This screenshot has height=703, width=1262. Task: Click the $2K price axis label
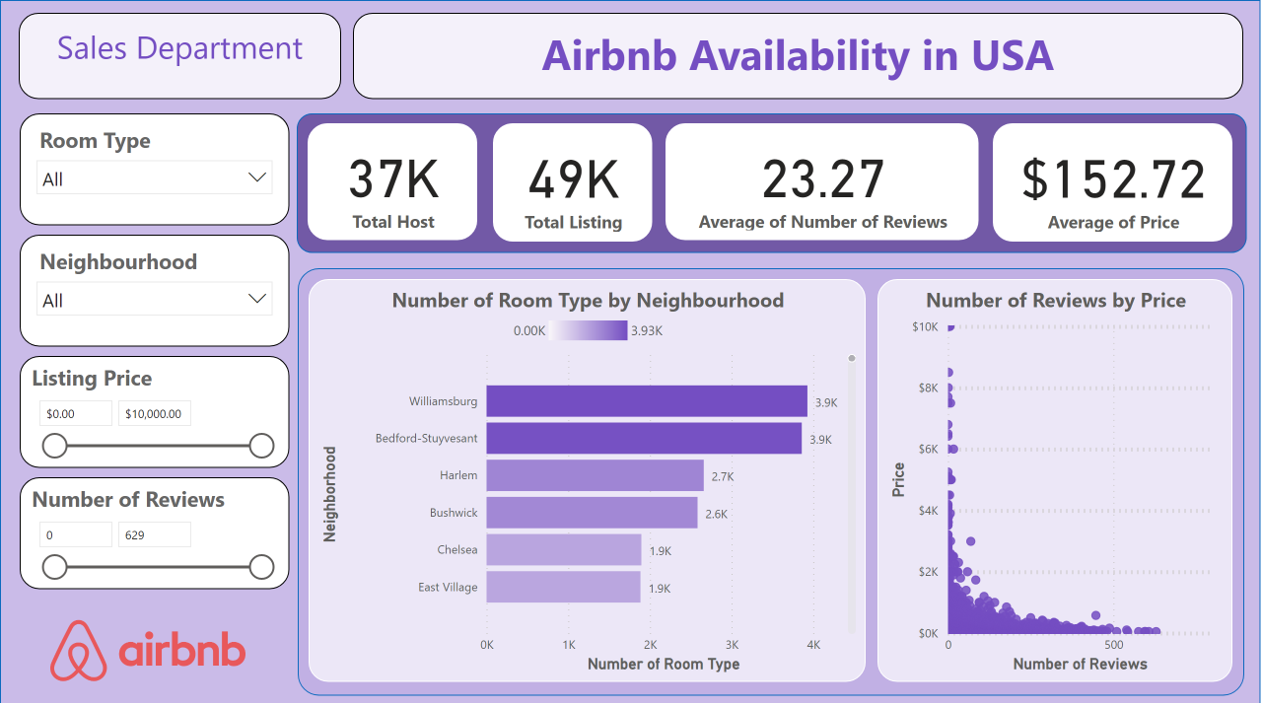click(x=928, y=572)
